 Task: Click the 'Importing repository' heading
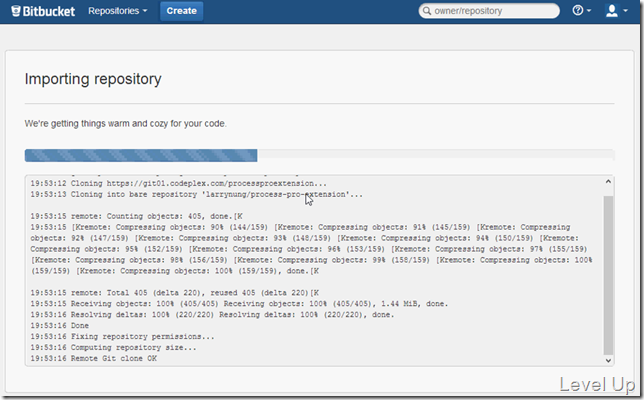pyautogui.click(x=93, y=79)
